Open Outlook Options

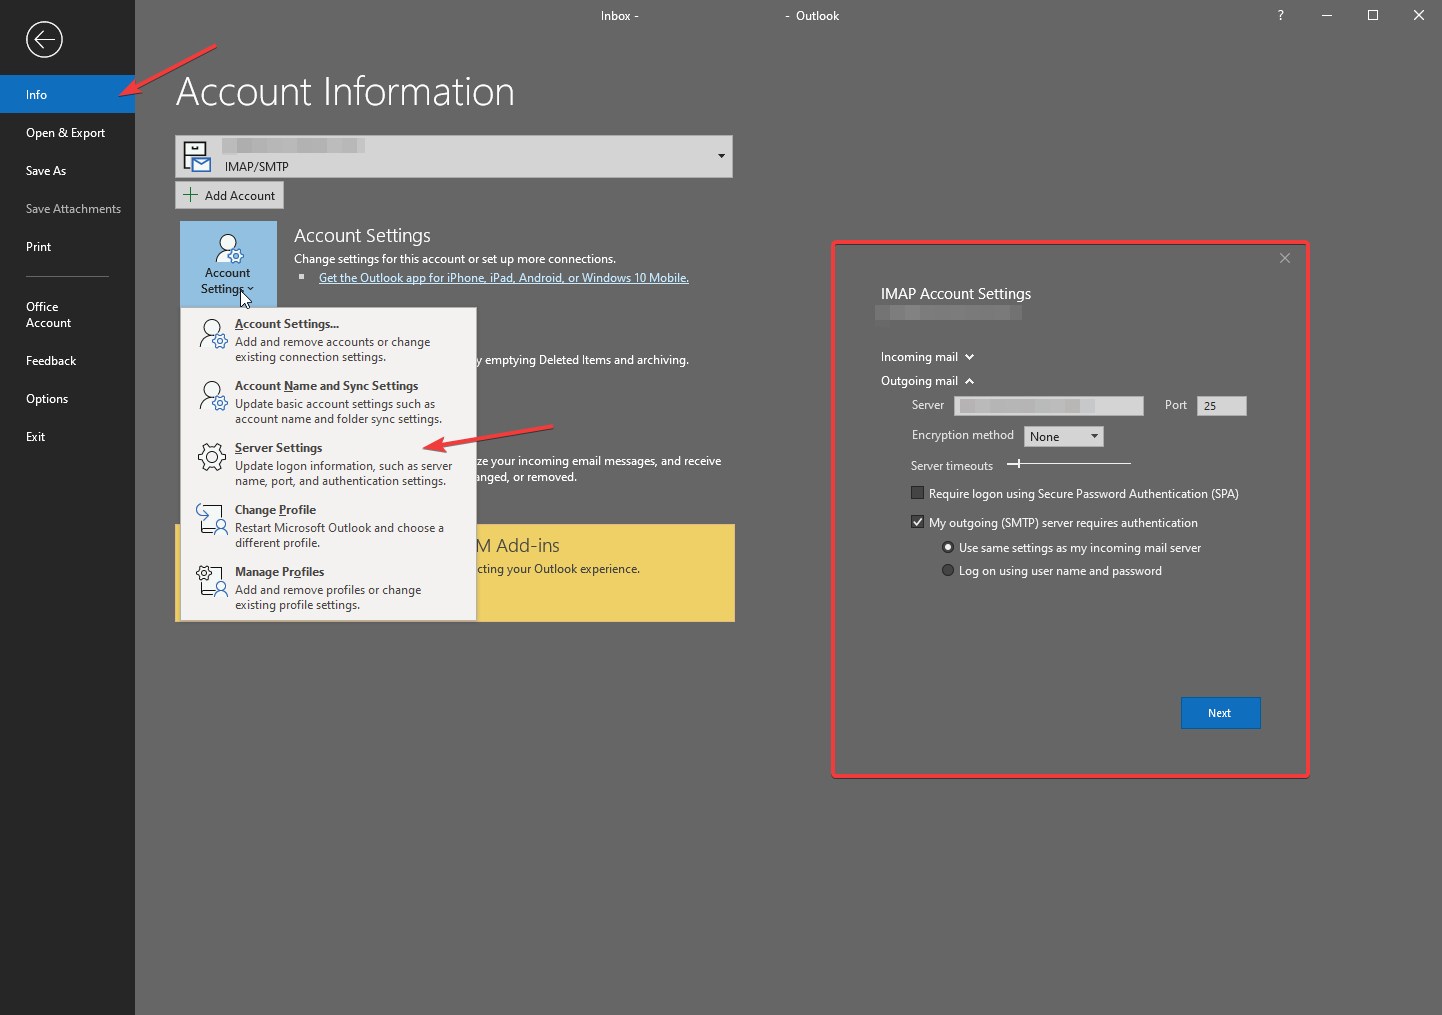pos(67,399)
